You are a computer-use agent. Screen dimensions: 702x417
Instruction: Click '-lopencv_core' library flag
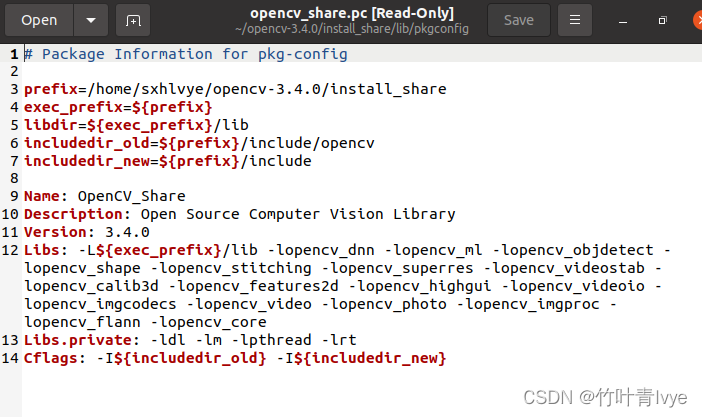click(x=209, y=322)
